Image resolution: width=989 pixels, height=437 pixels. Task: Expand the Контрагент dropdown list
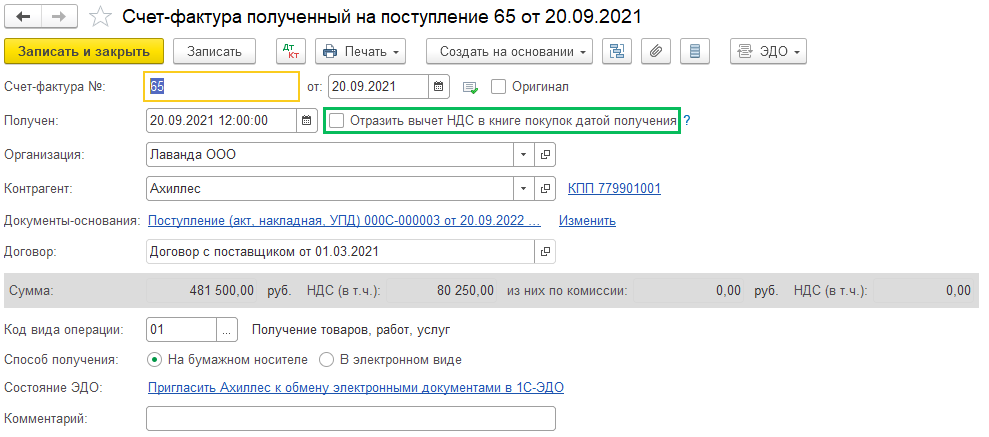[x=524, y=189]
